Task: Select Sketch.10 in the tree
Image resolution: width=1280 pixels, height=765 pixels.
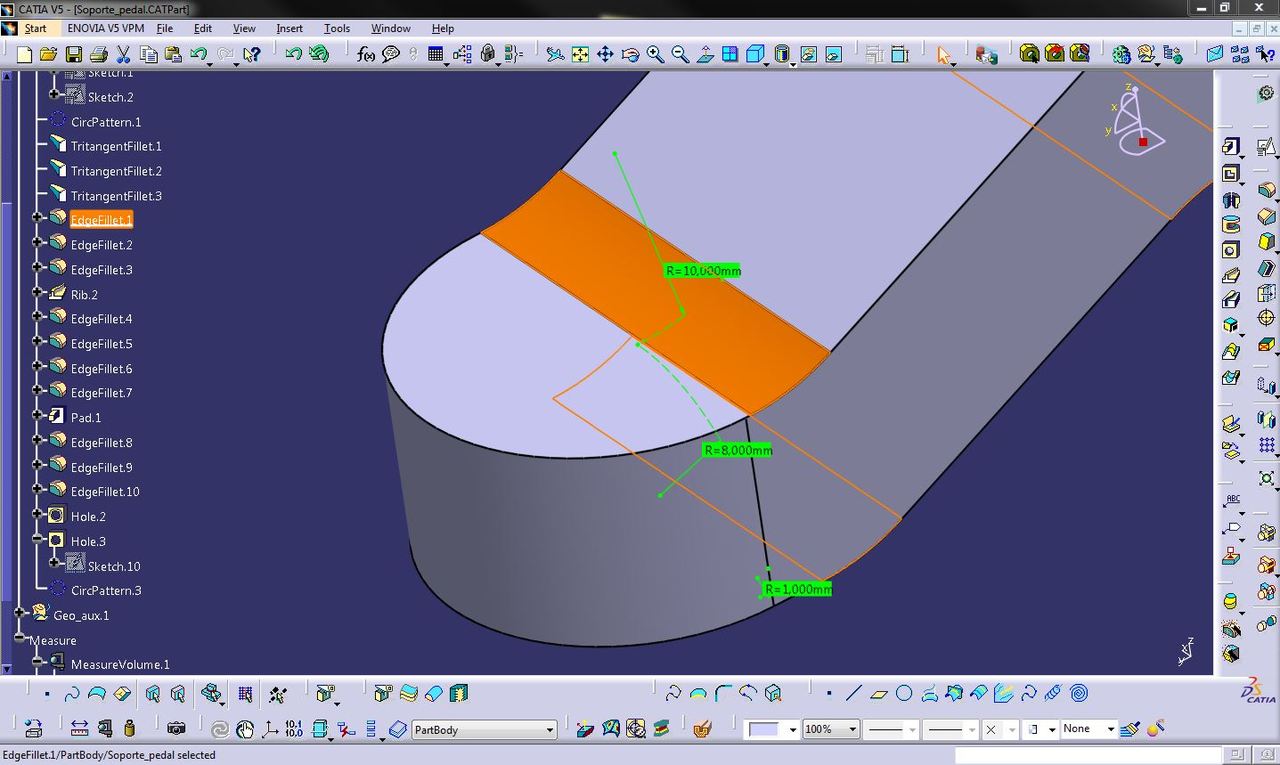Action: point(114,566)
